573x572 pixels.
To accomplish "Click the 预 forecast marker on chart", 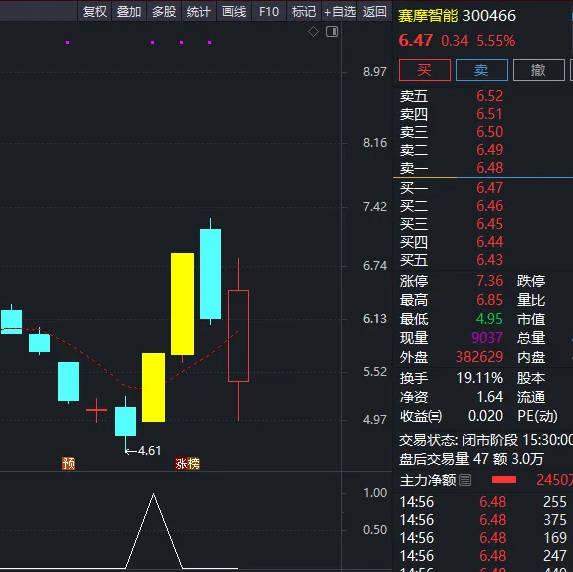I will (x=68, y=463).
